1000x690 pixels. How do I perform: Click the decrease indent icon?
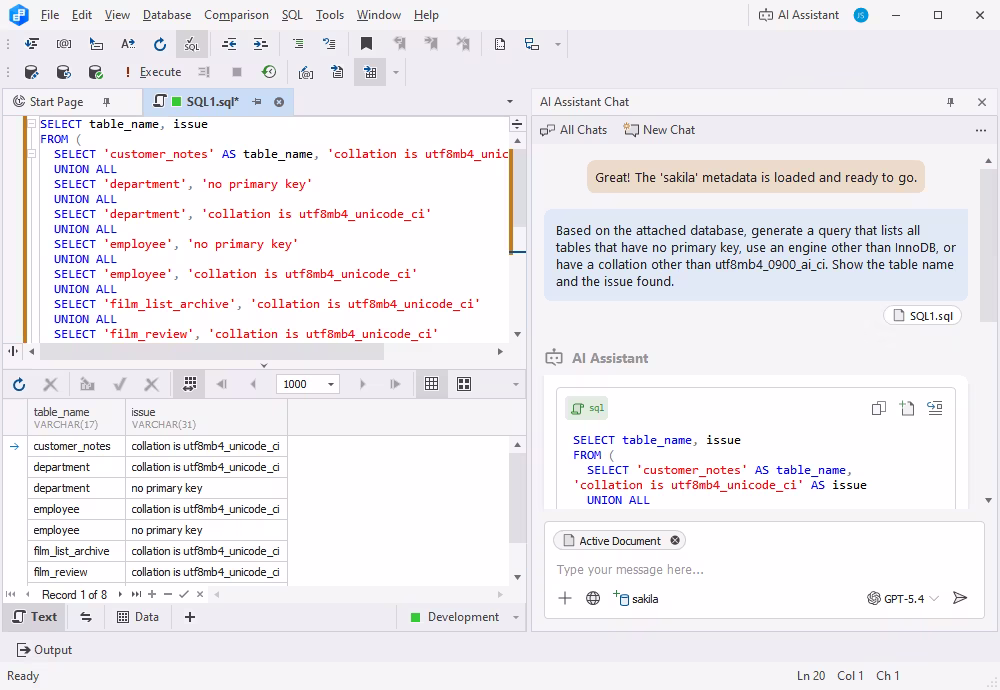(x=229, y=44)
